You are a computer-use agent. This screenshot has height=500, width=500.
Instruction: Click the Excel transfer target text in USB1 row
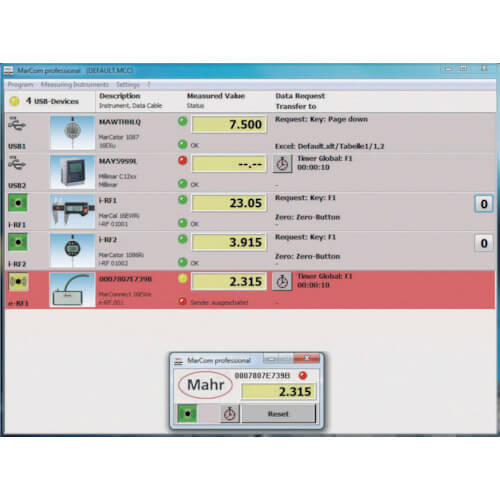pos(330,146)
